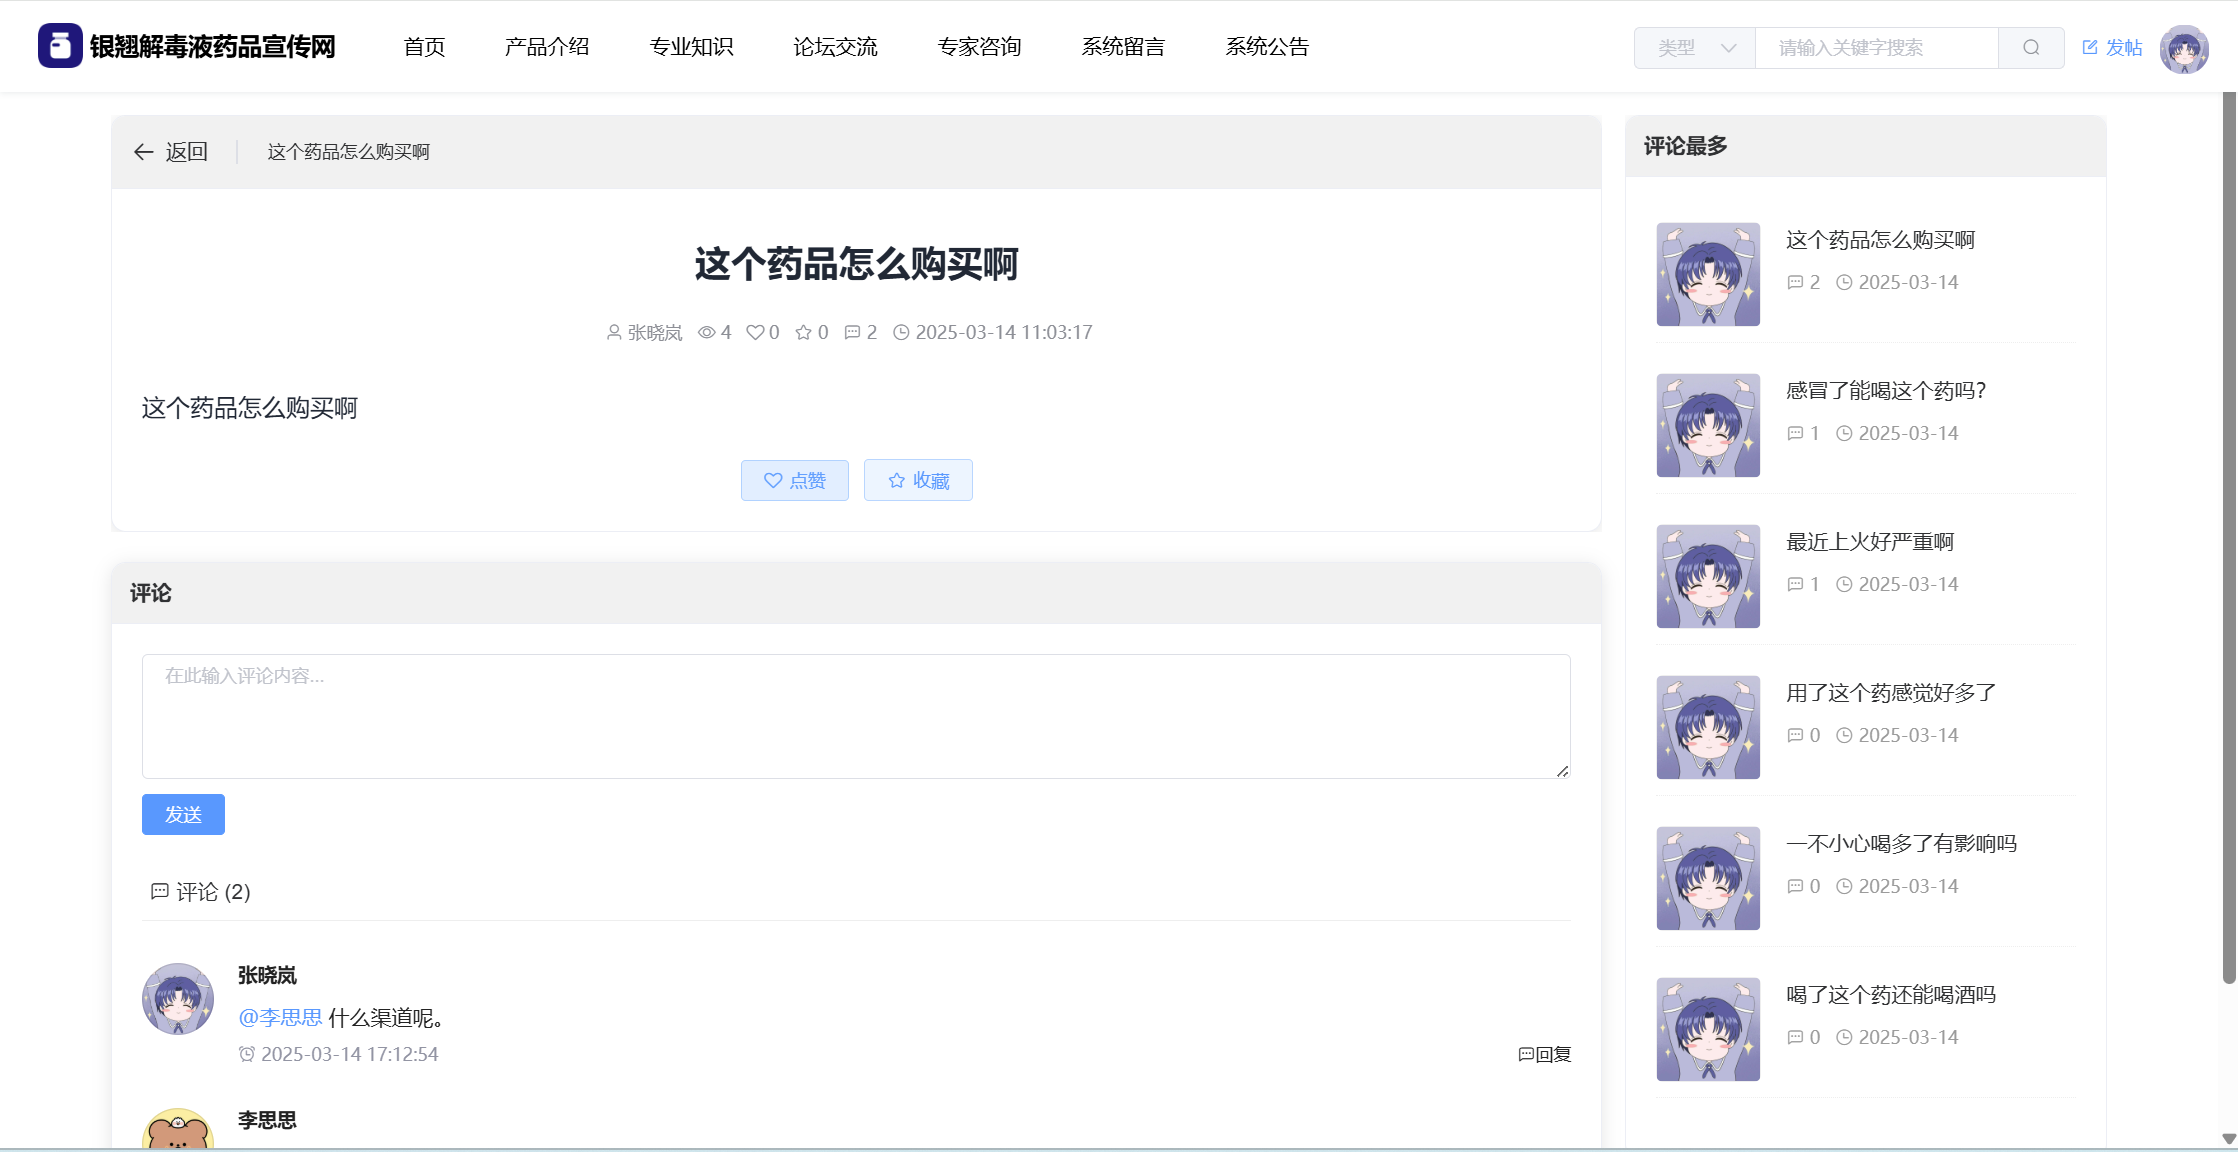Open the user avatar in header

coord(2183,48)
